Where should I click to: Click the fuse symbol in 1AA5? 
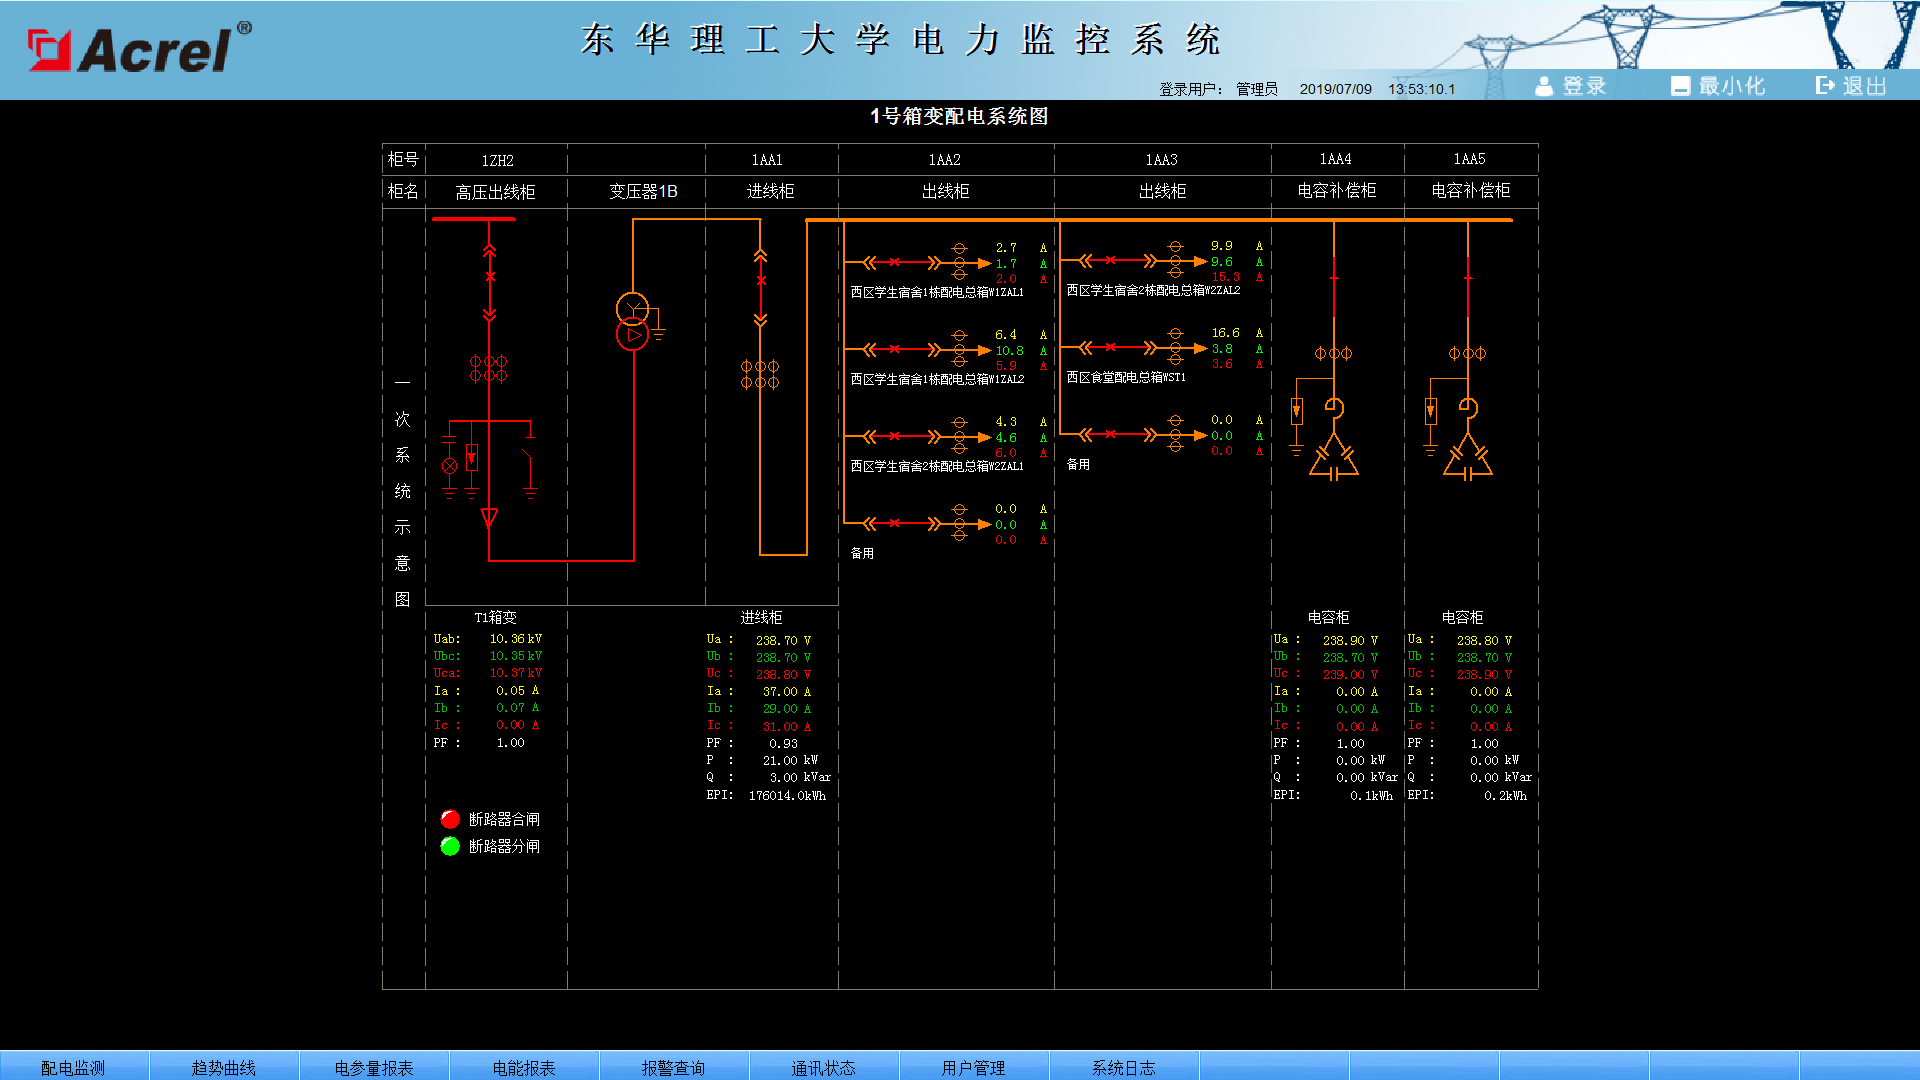(x=1431, y=412)
